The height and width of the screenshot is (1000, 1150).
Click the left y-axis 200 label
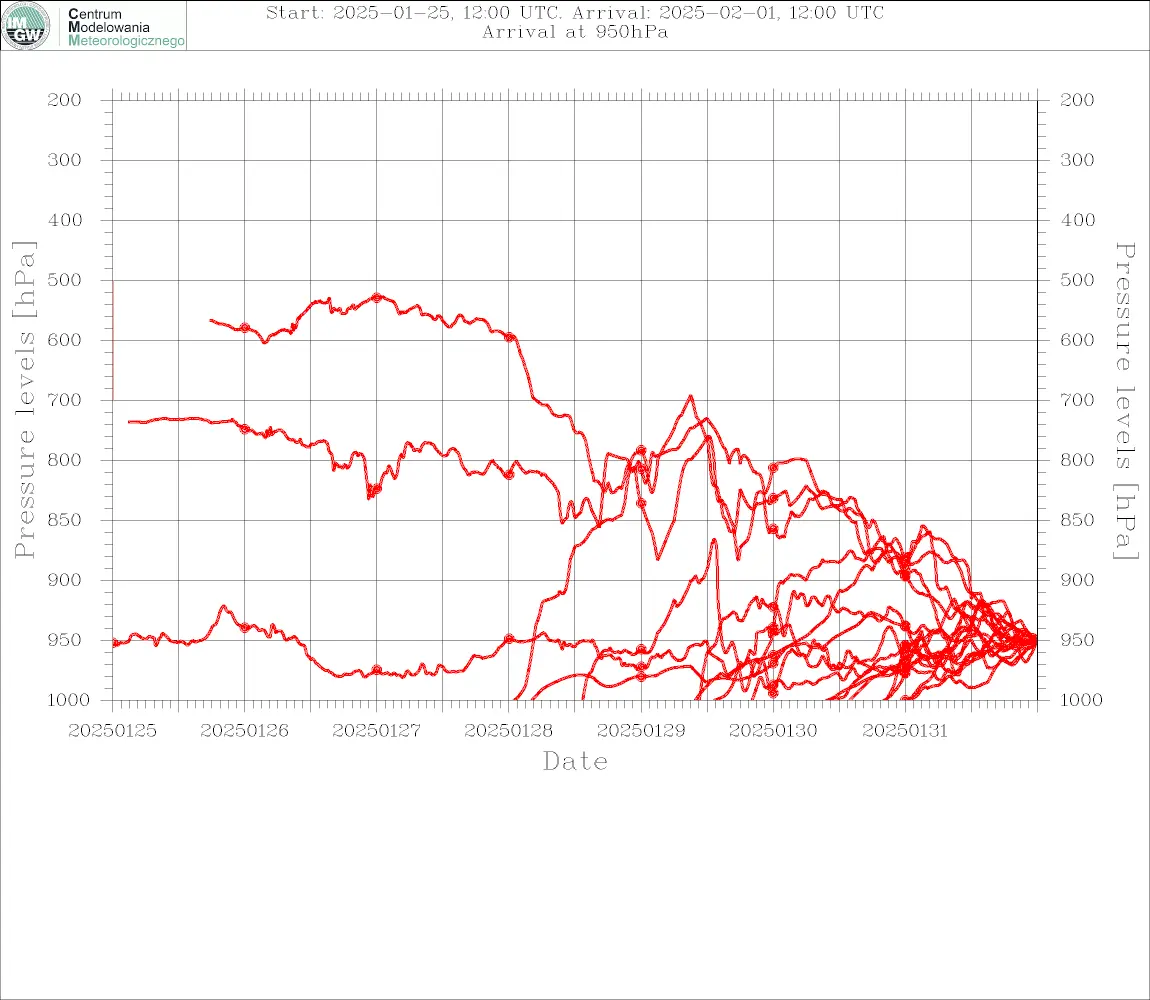[x=65, y=100]
